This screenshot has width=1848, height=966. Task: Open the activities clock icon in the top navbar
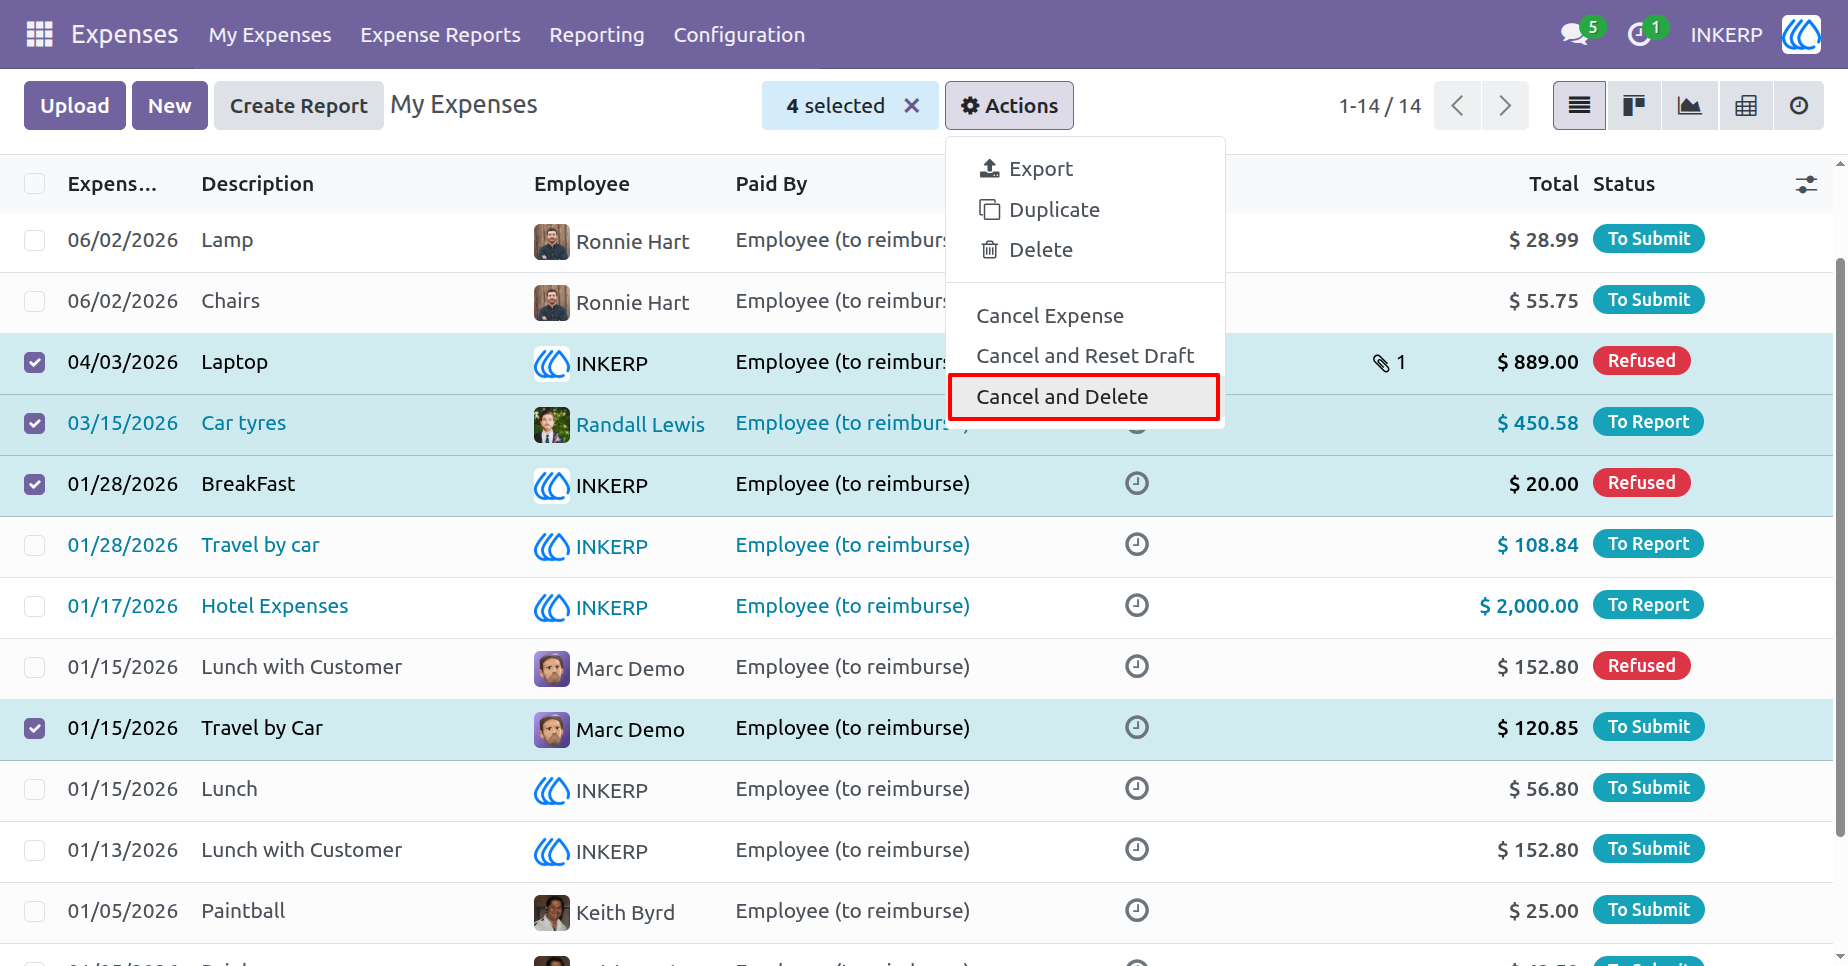(x=1639, y=34)
